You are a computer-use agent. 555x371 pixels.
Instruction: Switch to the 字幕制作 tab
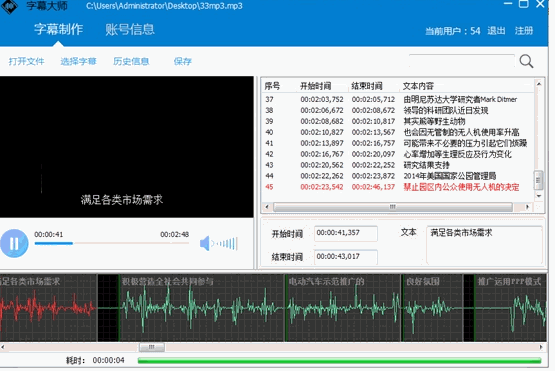point(59,29)
